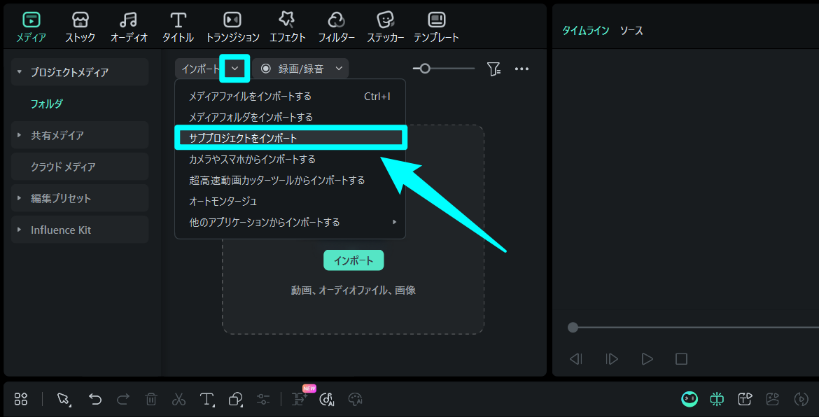Click the scissors split icon
The height and width of the screenshot is (417, 819).
point(179,399)
